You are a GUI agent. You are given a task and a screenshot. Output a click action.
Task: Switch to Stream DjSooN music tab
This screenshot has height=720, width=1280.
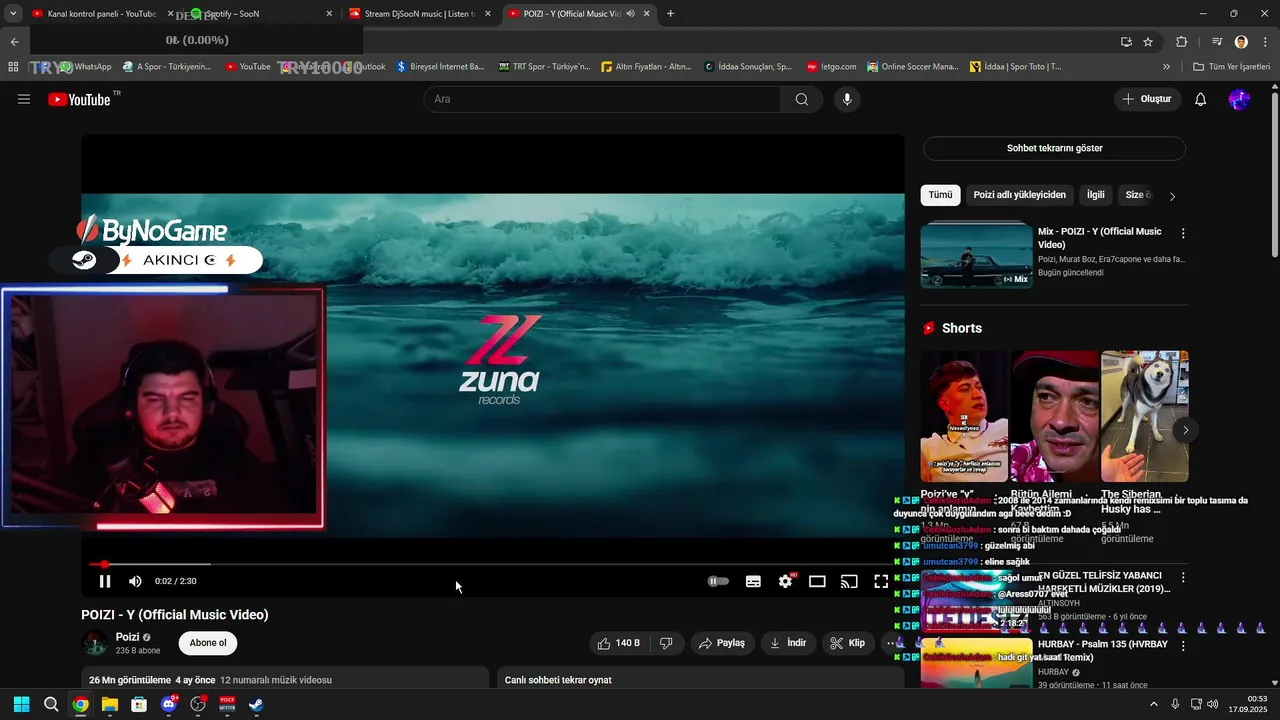[418, 14]
